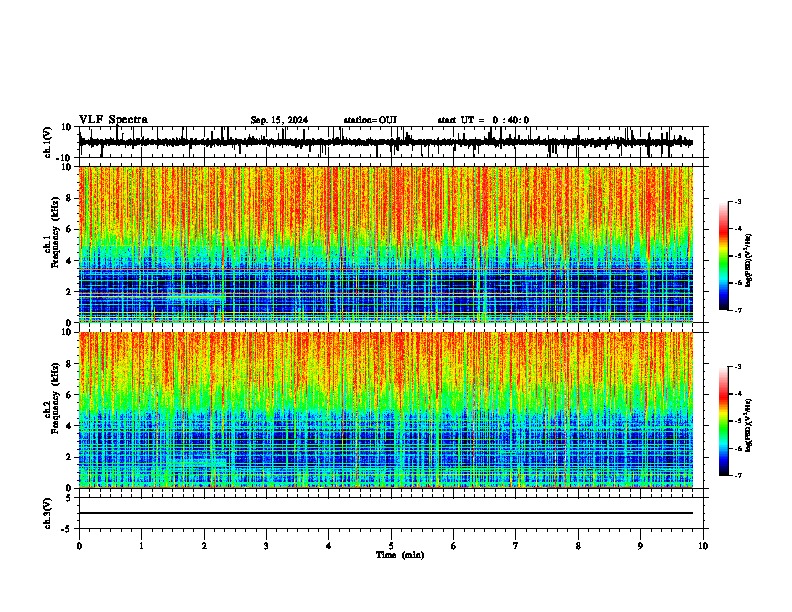Image resolution: width=792 pixels, height=612 pixels.
Task: Click the ch.1 voltage waveform trace
Action: click(x=386, y=142)
